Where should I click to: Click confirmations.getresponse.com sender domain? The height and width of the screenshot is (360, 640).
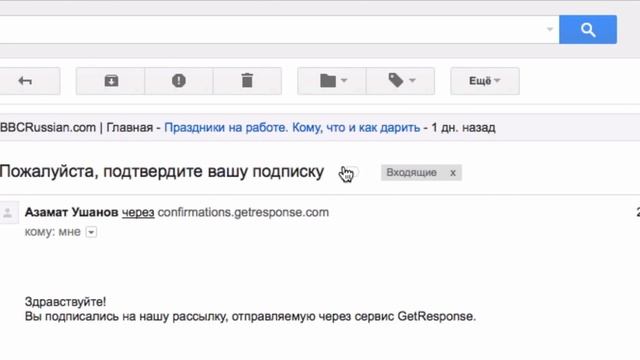[243, 212]
